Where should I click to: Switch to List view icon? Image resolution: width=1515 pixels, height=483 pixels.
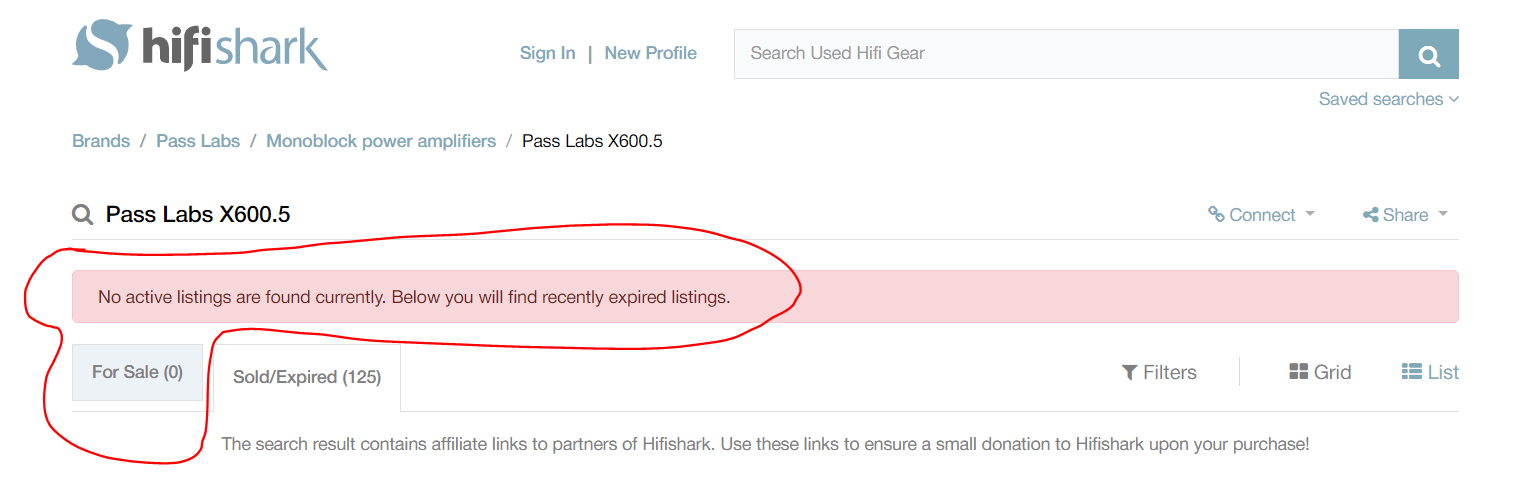tap(1412, 372)
